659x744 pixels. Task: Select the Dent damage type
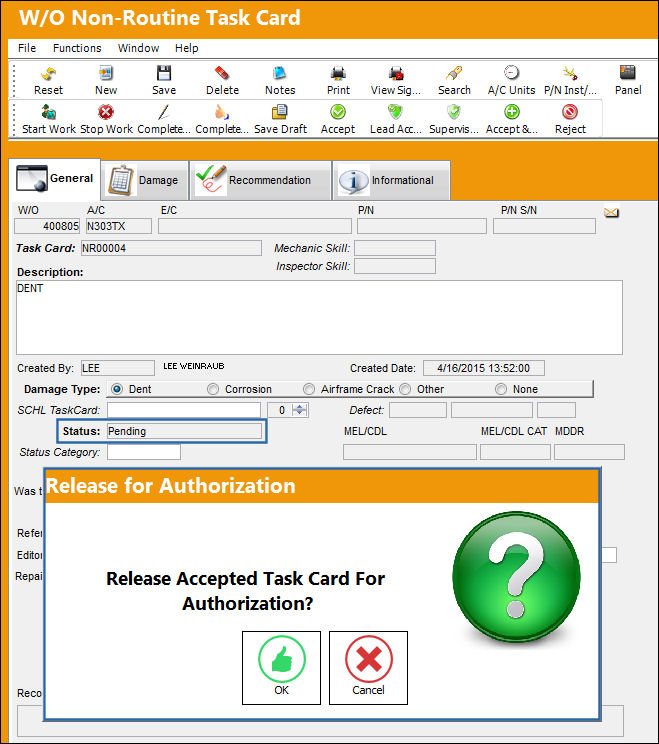tap(117, 389)
